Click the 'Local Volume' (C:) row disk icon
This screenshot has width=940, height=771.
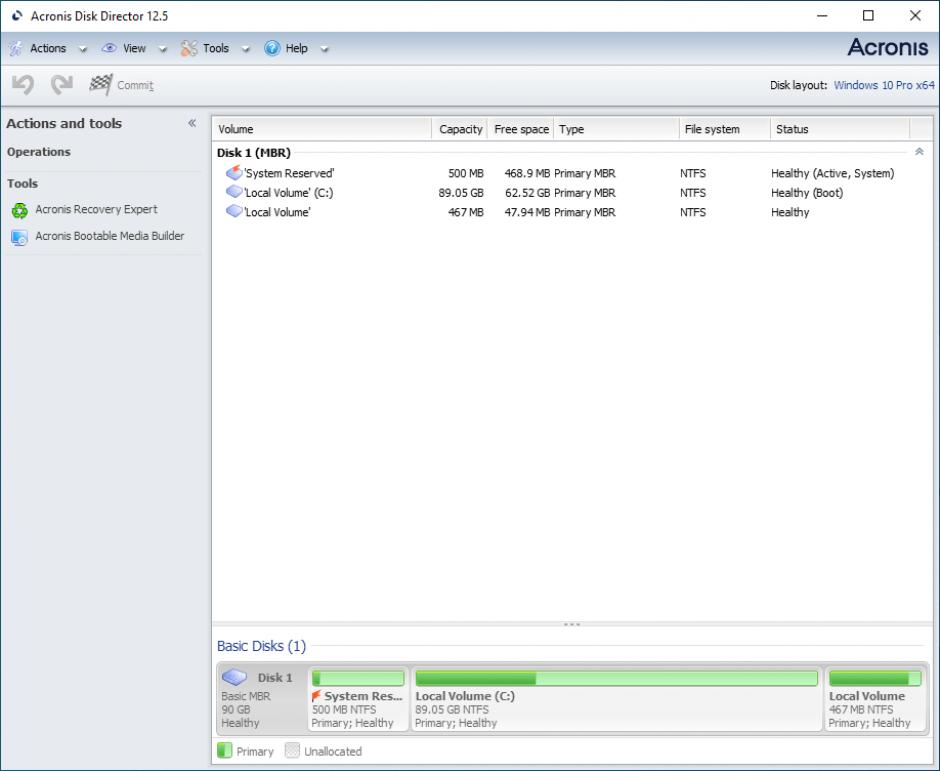click(234, 192)
